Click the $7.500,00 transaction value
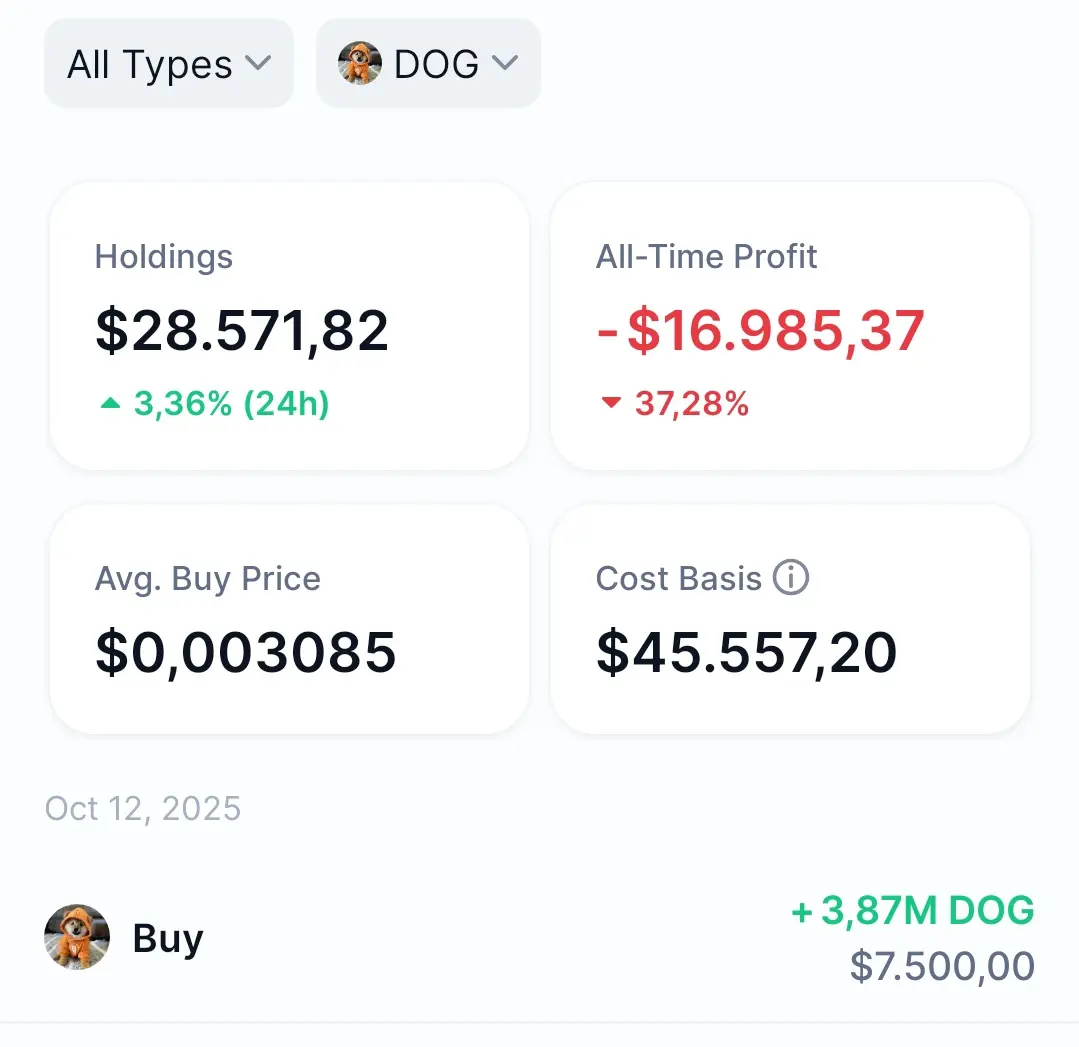 pyautogui.click(x=942, y=966)
